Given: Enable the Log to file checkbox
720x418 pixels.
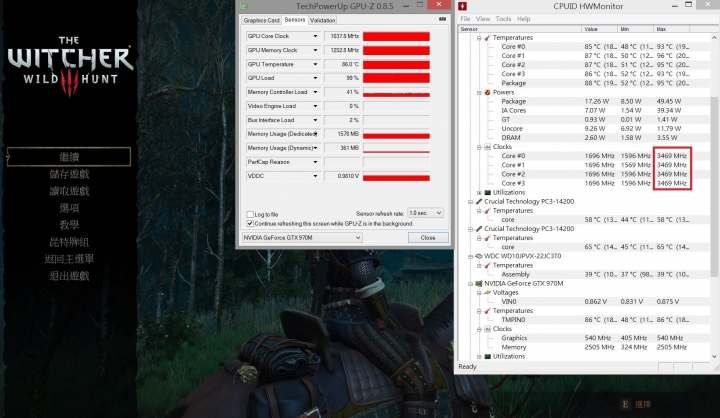Looking at the screenshot, I should click(x=250, y=215).
